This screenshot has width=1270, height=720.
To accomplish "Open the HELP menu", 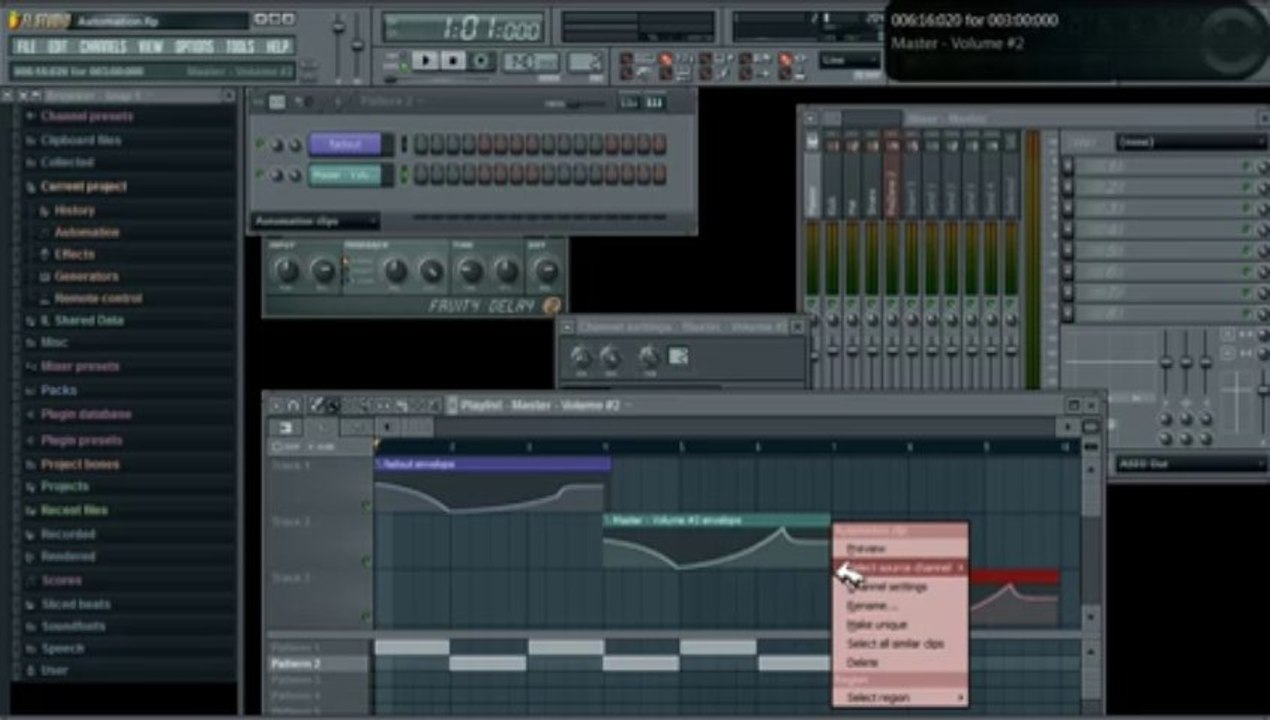I will [277, 47].
